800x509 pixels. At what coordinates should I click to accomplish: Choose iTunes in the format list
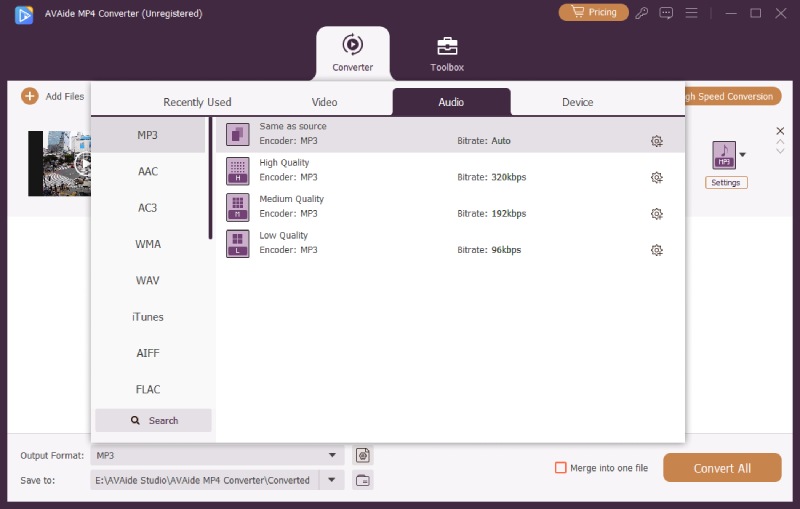pos(148,317)
